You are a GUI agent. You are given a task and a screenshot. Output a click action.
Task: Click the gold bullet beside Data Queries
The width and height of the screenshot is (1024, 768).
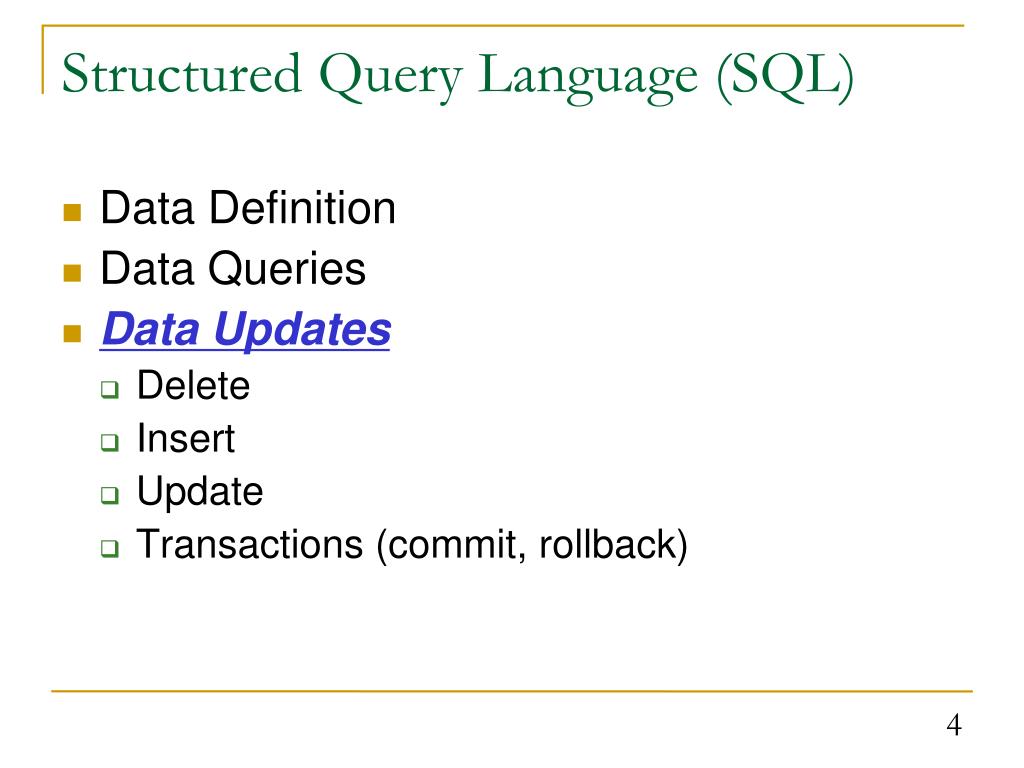[72, 272]
